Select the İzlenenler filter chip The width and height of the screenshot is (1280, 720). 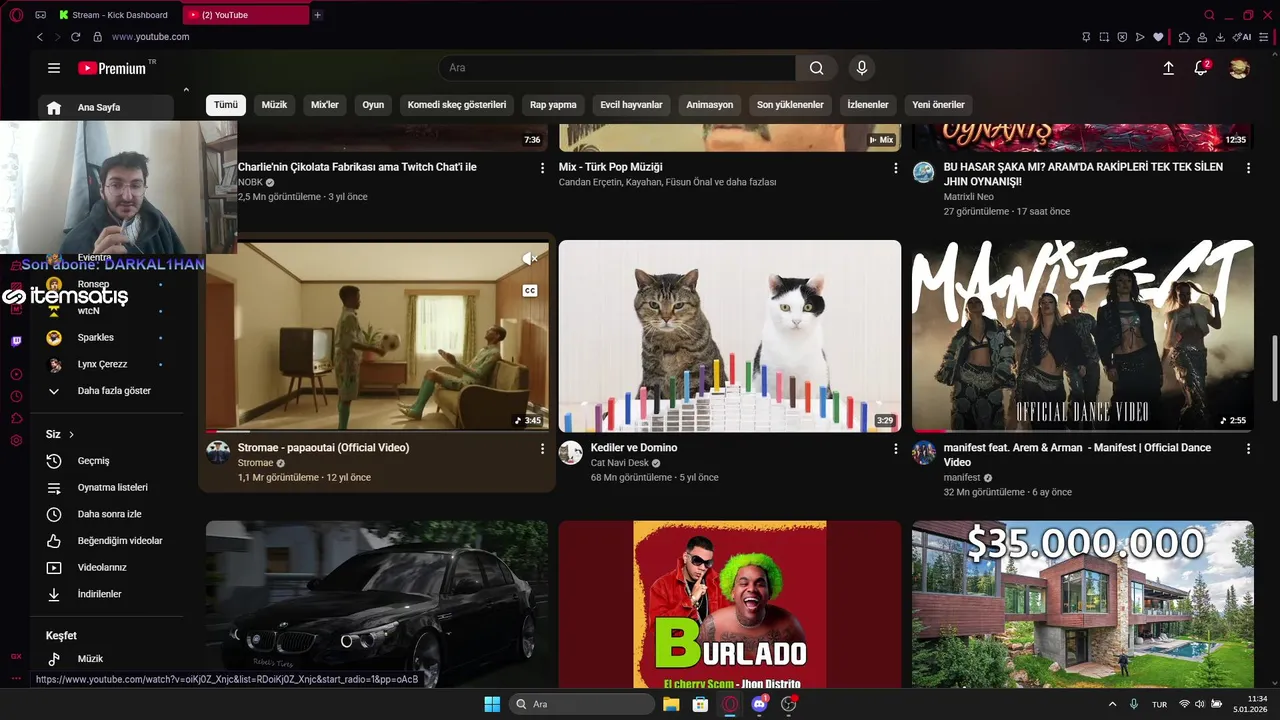point(868,105)
